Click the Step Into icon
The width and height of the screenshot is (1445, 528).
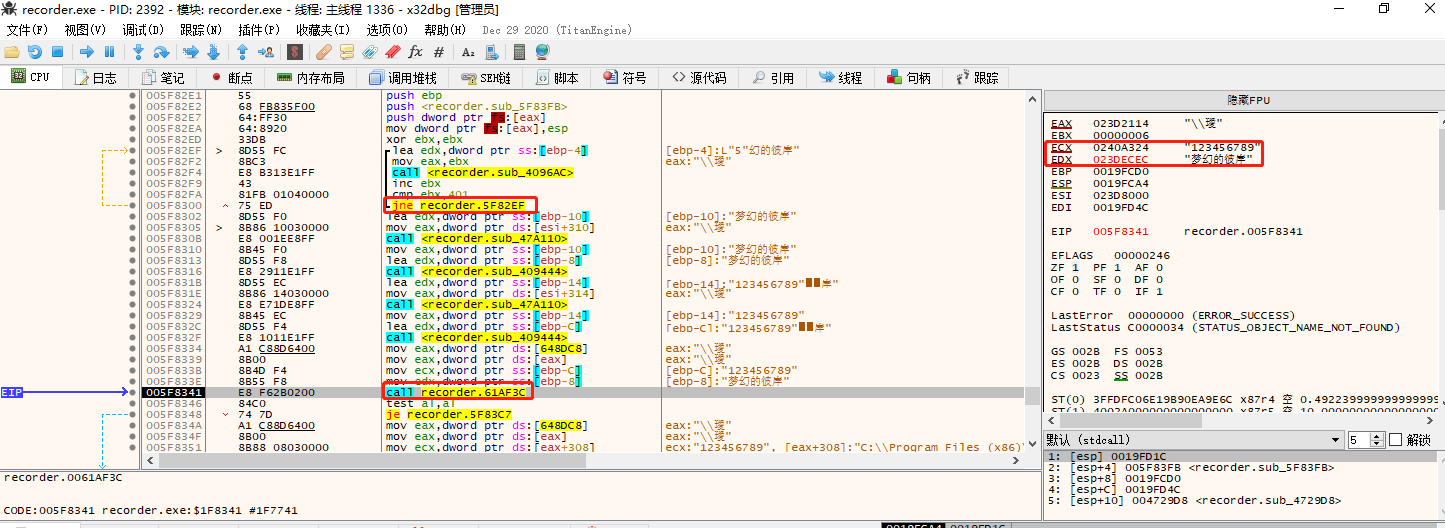click(x=138, y=51)
